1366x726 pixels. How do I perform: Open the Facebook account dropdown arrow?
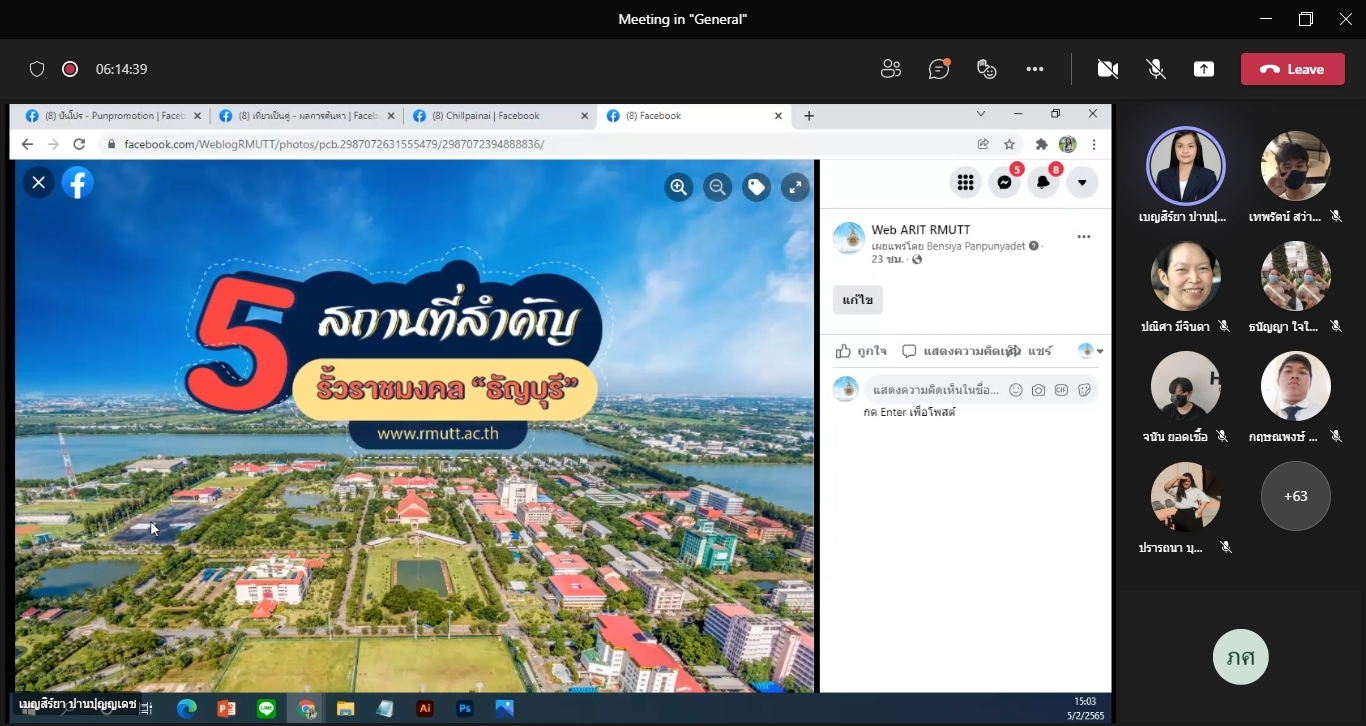(x=1082, y=182)
